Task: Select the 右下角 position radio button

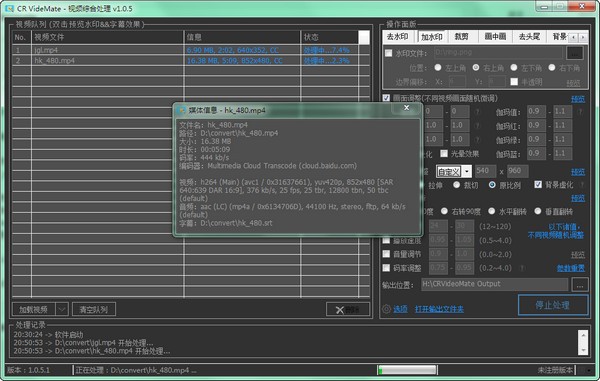Action: click(552, 68)
